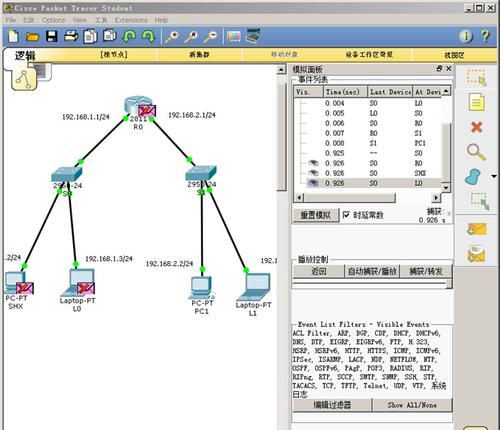Open the Edit menu
This screenshot has height=430, width=500.
29,20
